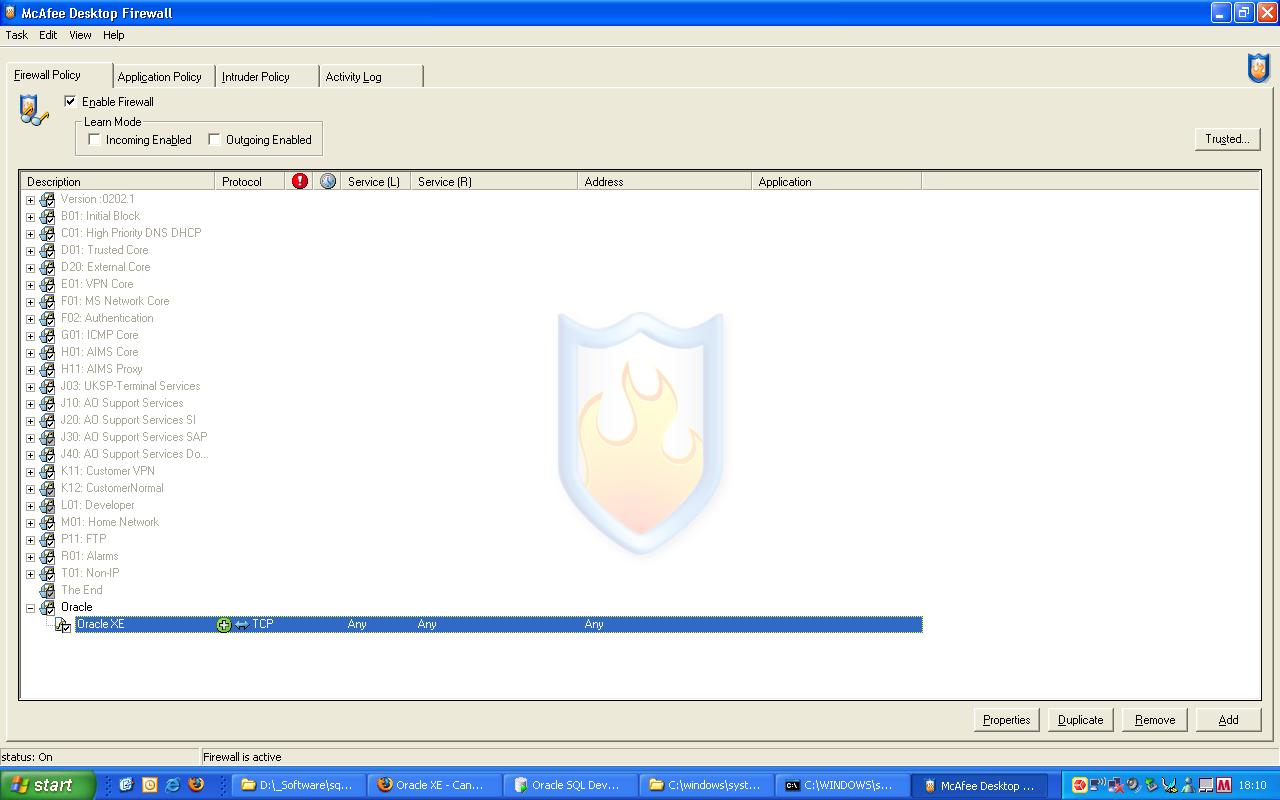Click the rule group icon for M01: Home Network

pos(47,522)
